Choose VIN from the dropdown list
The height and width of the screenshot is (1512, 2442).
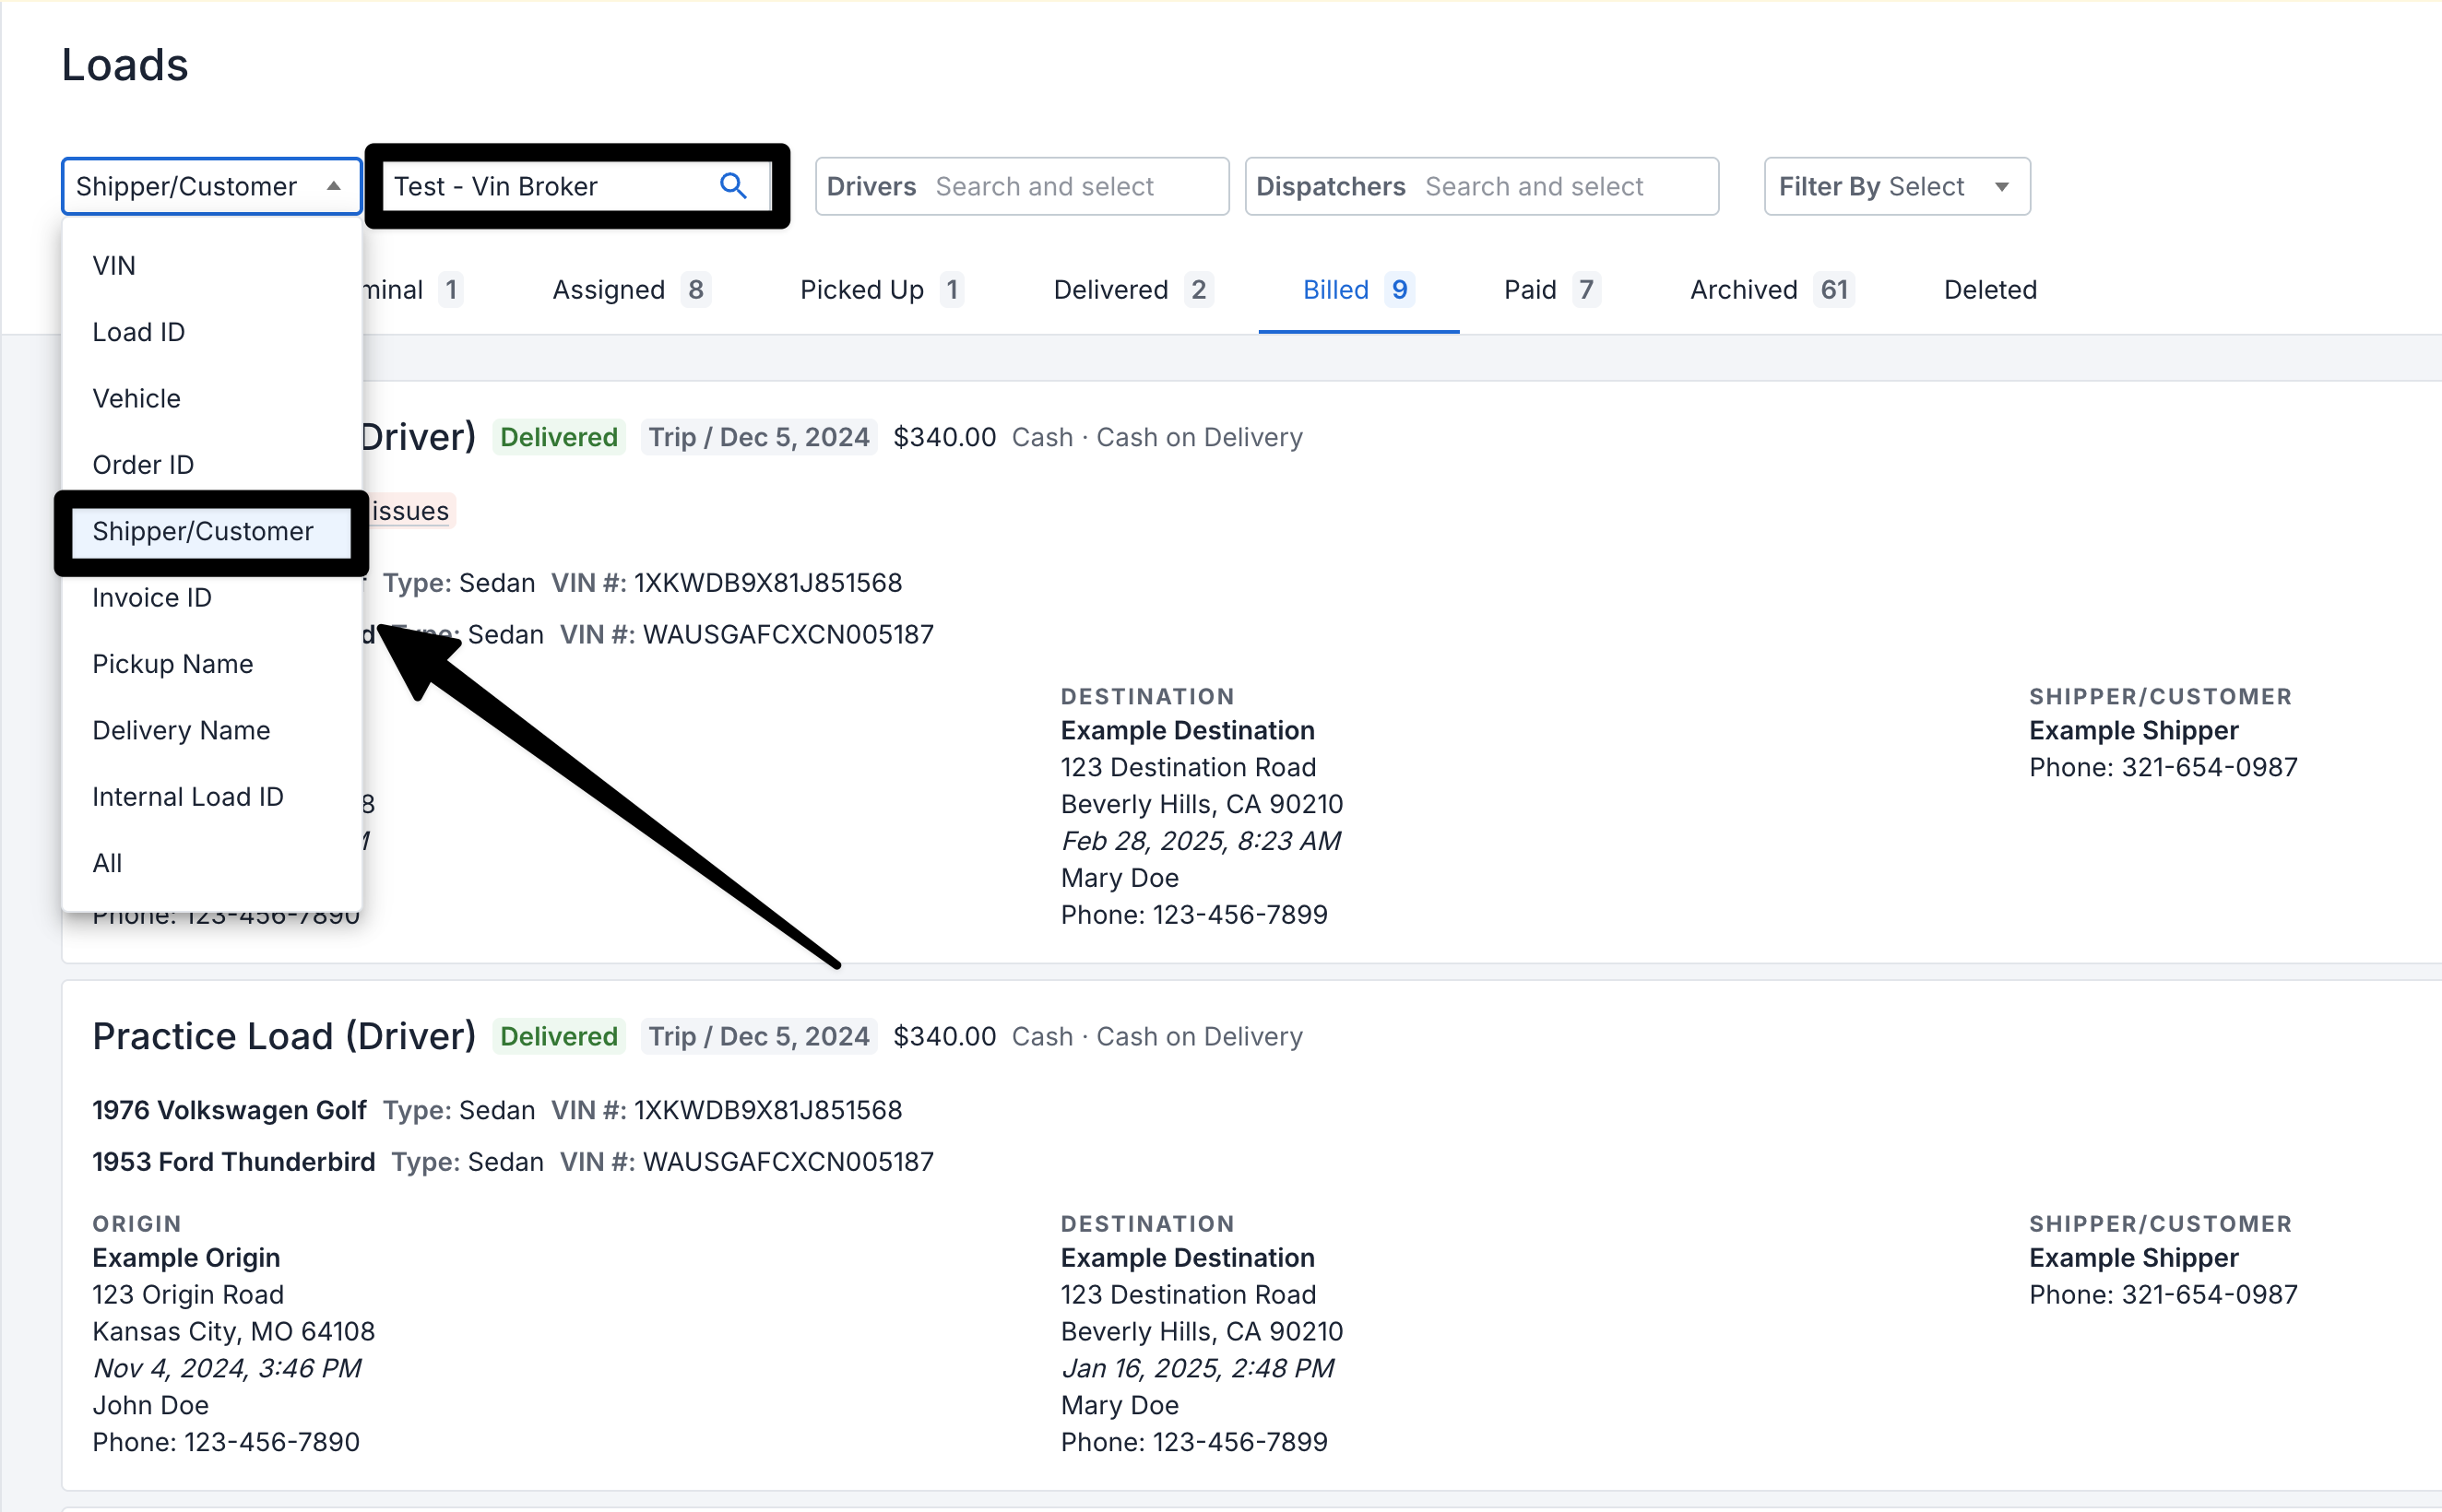211,265
